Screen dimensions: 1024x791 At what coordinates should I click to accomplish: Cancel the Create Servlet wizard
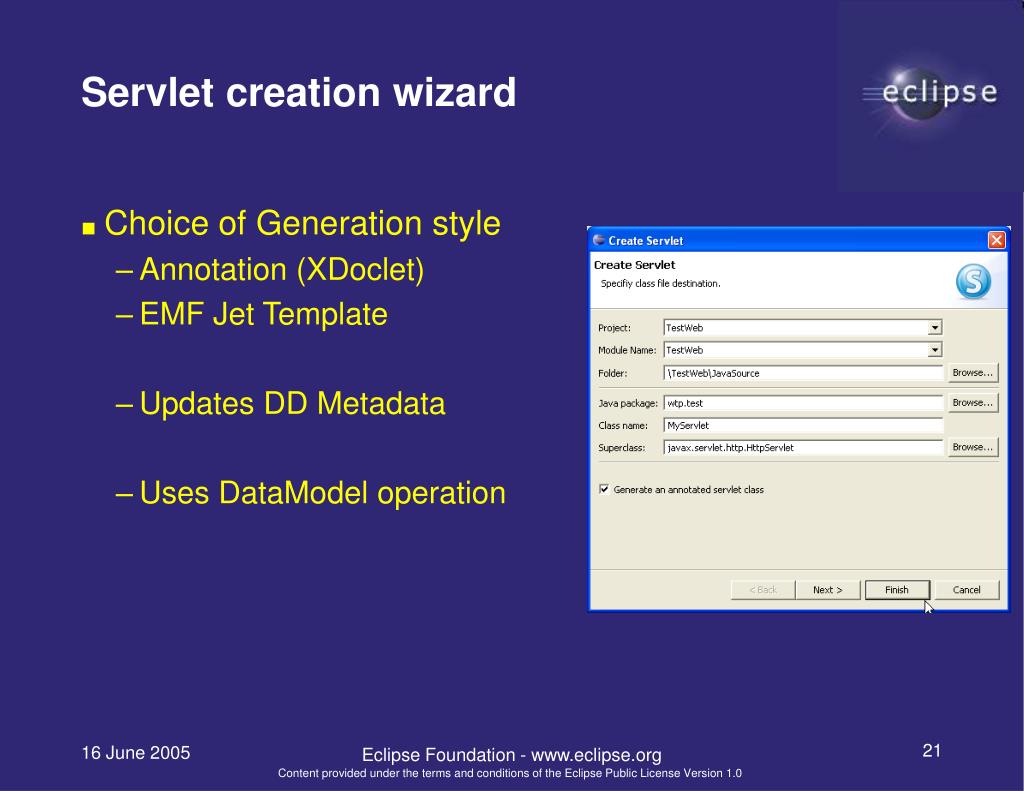(x=967, y=590)
